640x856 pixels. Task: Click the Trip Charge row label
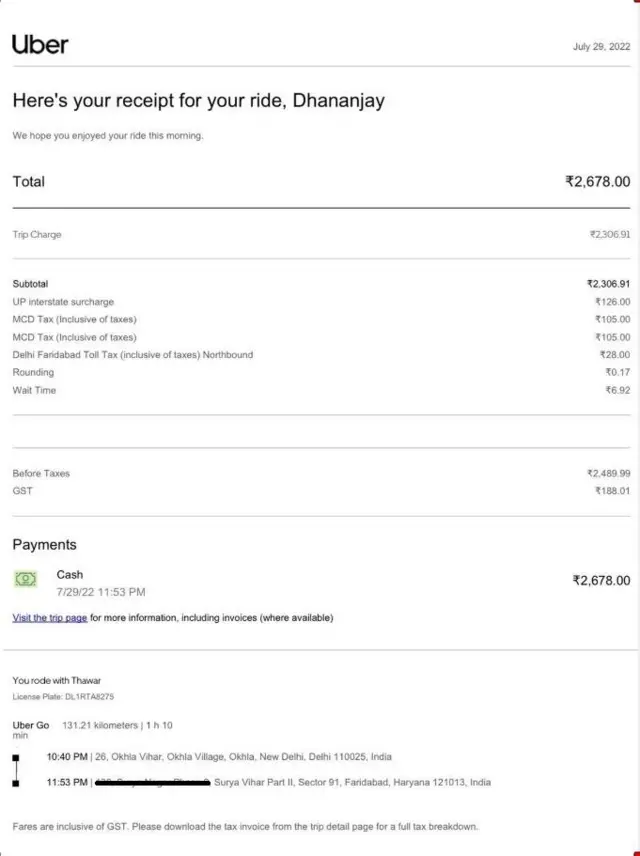(37, 235)
